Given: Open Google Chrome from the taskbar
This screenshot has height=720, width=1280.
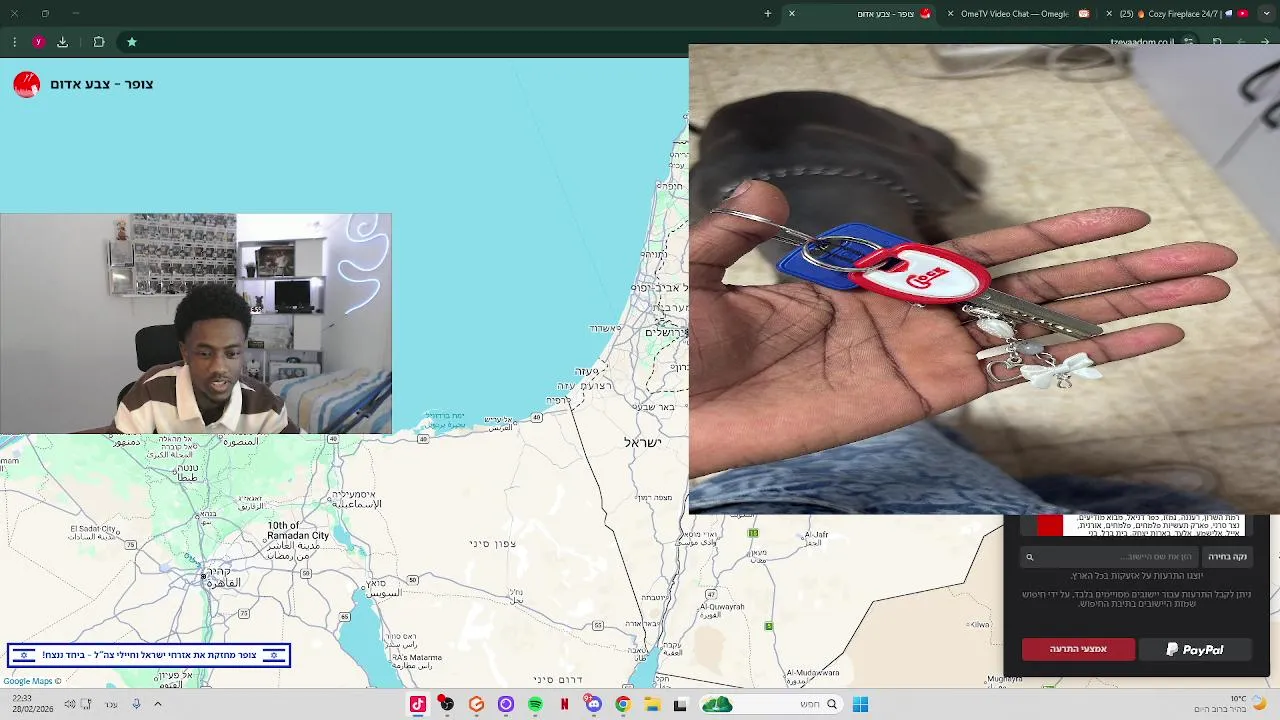Looking at the screenshot, I should click(623, 704).
